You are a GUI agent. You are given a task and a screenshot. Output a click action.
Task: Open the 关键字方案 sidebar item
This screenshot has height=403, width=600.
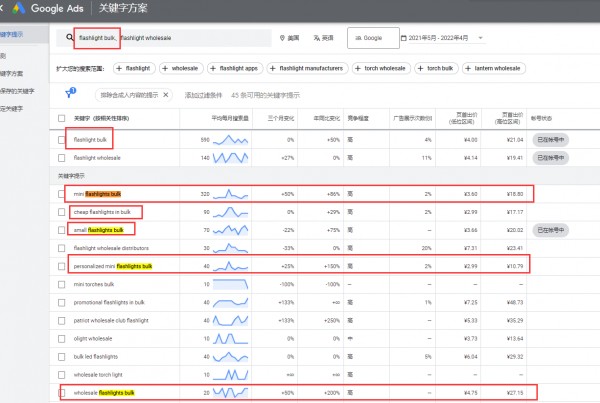(x=11, y=73)
